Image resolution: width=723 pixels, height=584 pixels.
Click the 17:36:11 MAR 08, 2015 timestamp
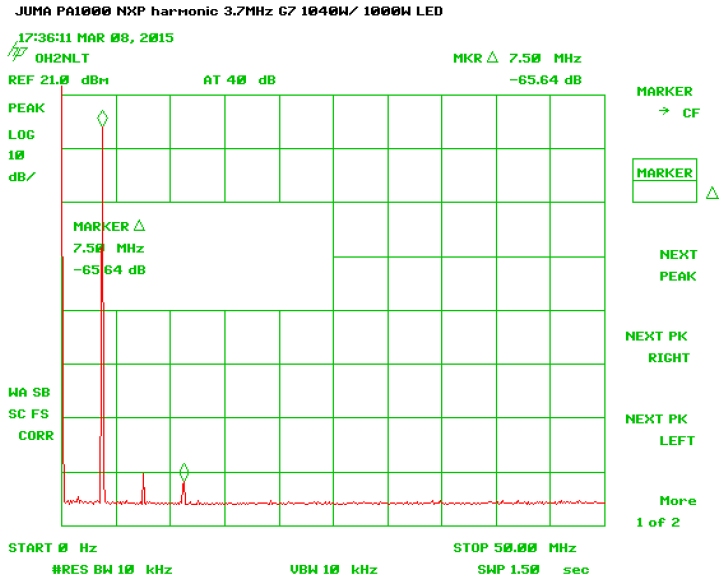(95, 37)
